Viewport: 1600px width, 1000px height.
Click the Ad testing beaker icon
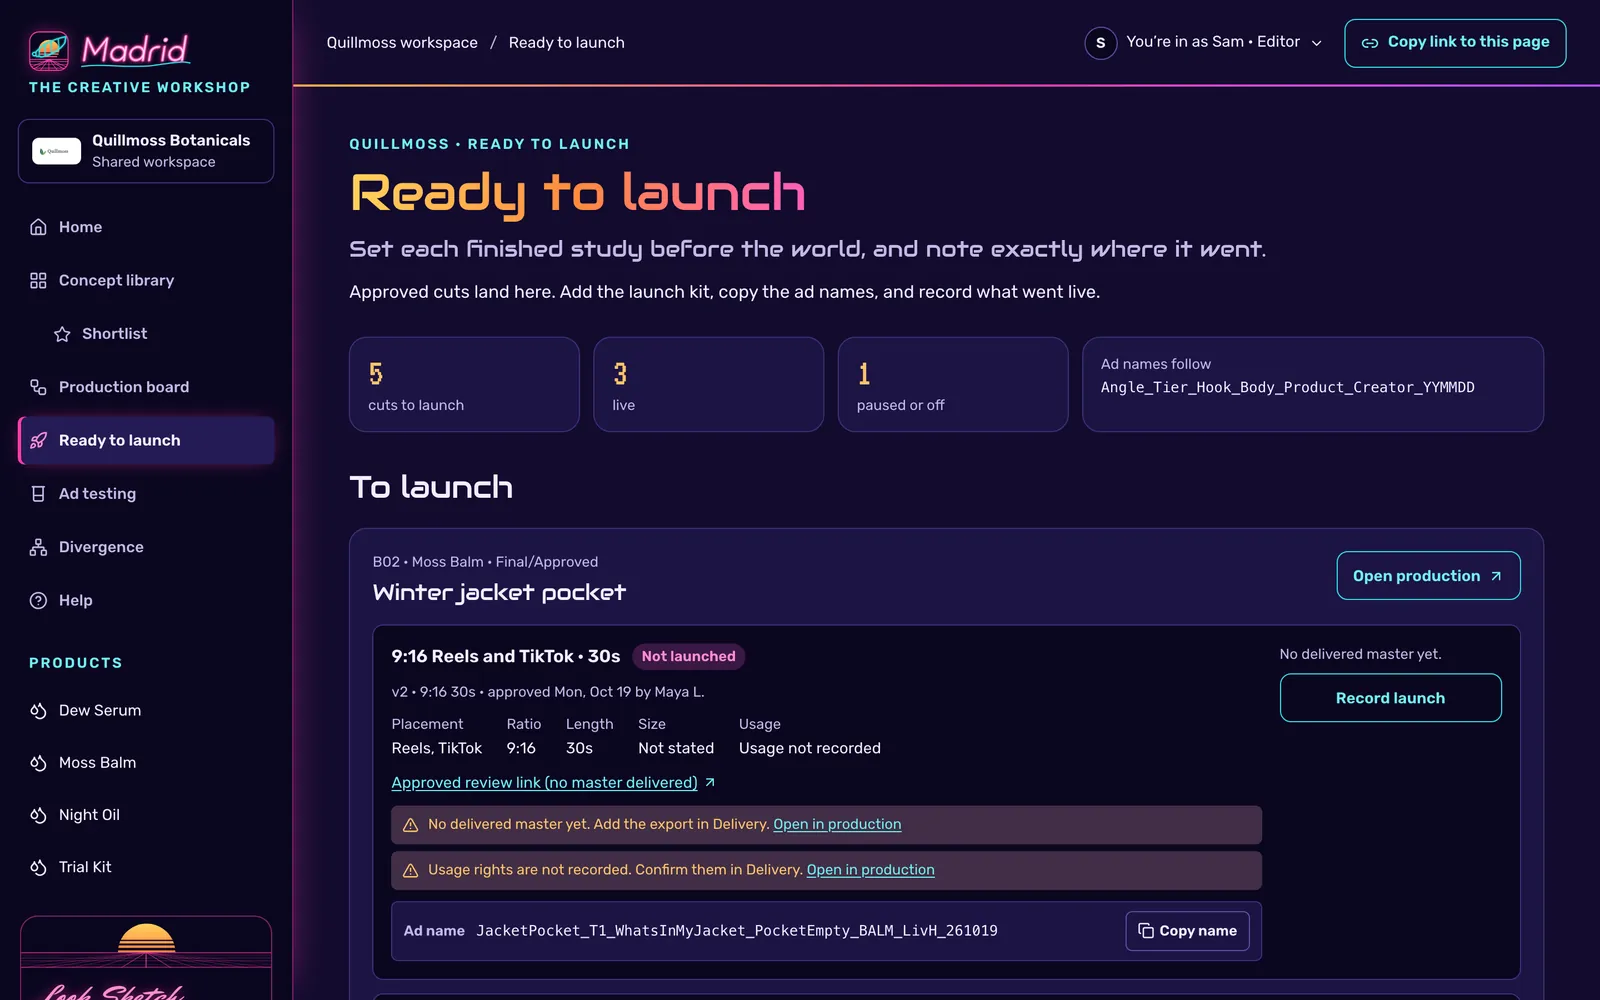(x=38, y=494)
